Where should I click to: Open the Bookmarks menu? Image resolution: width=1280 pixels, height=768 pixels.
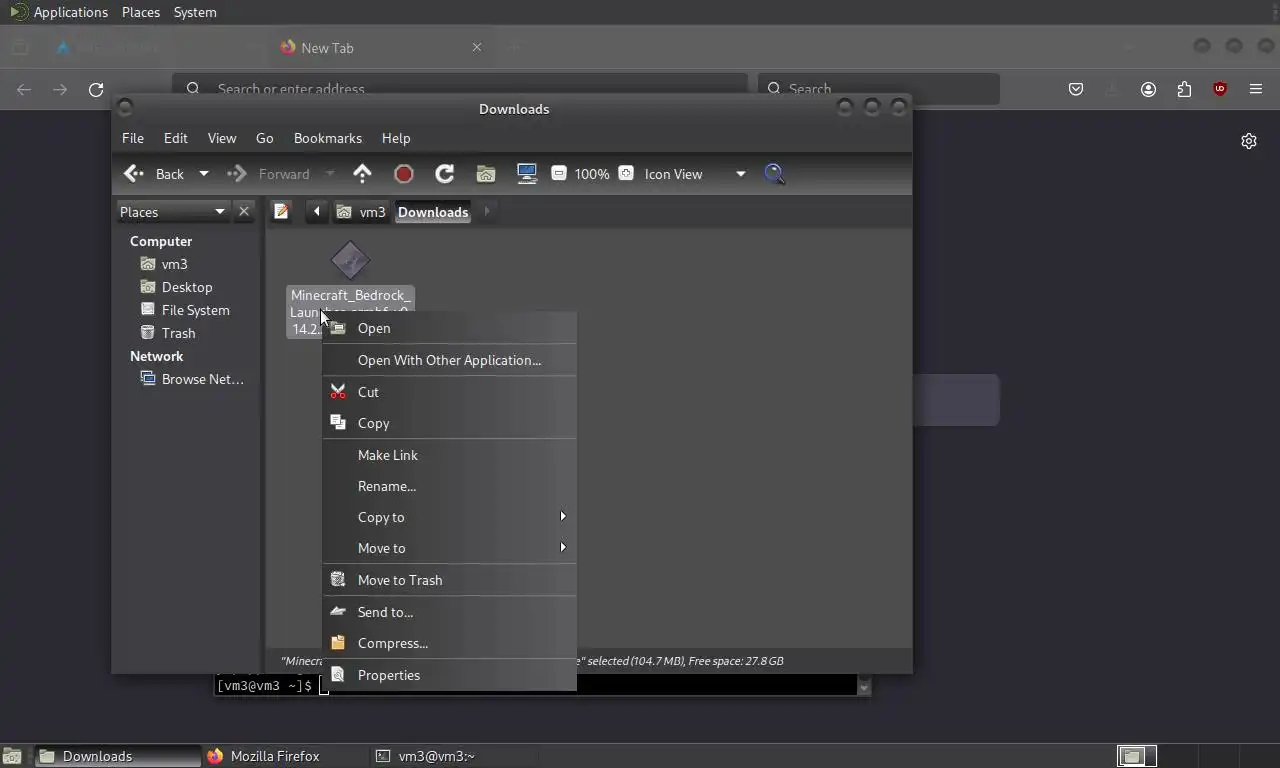point(328,138)
